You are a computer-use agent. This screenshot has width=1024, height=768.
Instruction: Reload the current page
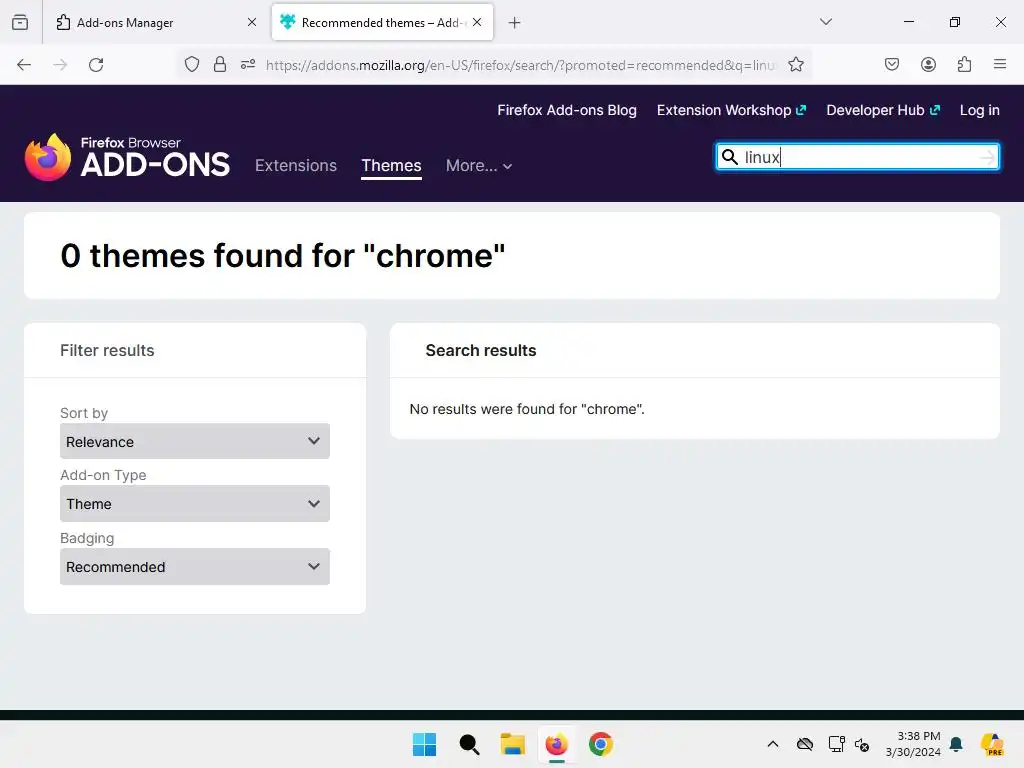(x=96, y=65)
